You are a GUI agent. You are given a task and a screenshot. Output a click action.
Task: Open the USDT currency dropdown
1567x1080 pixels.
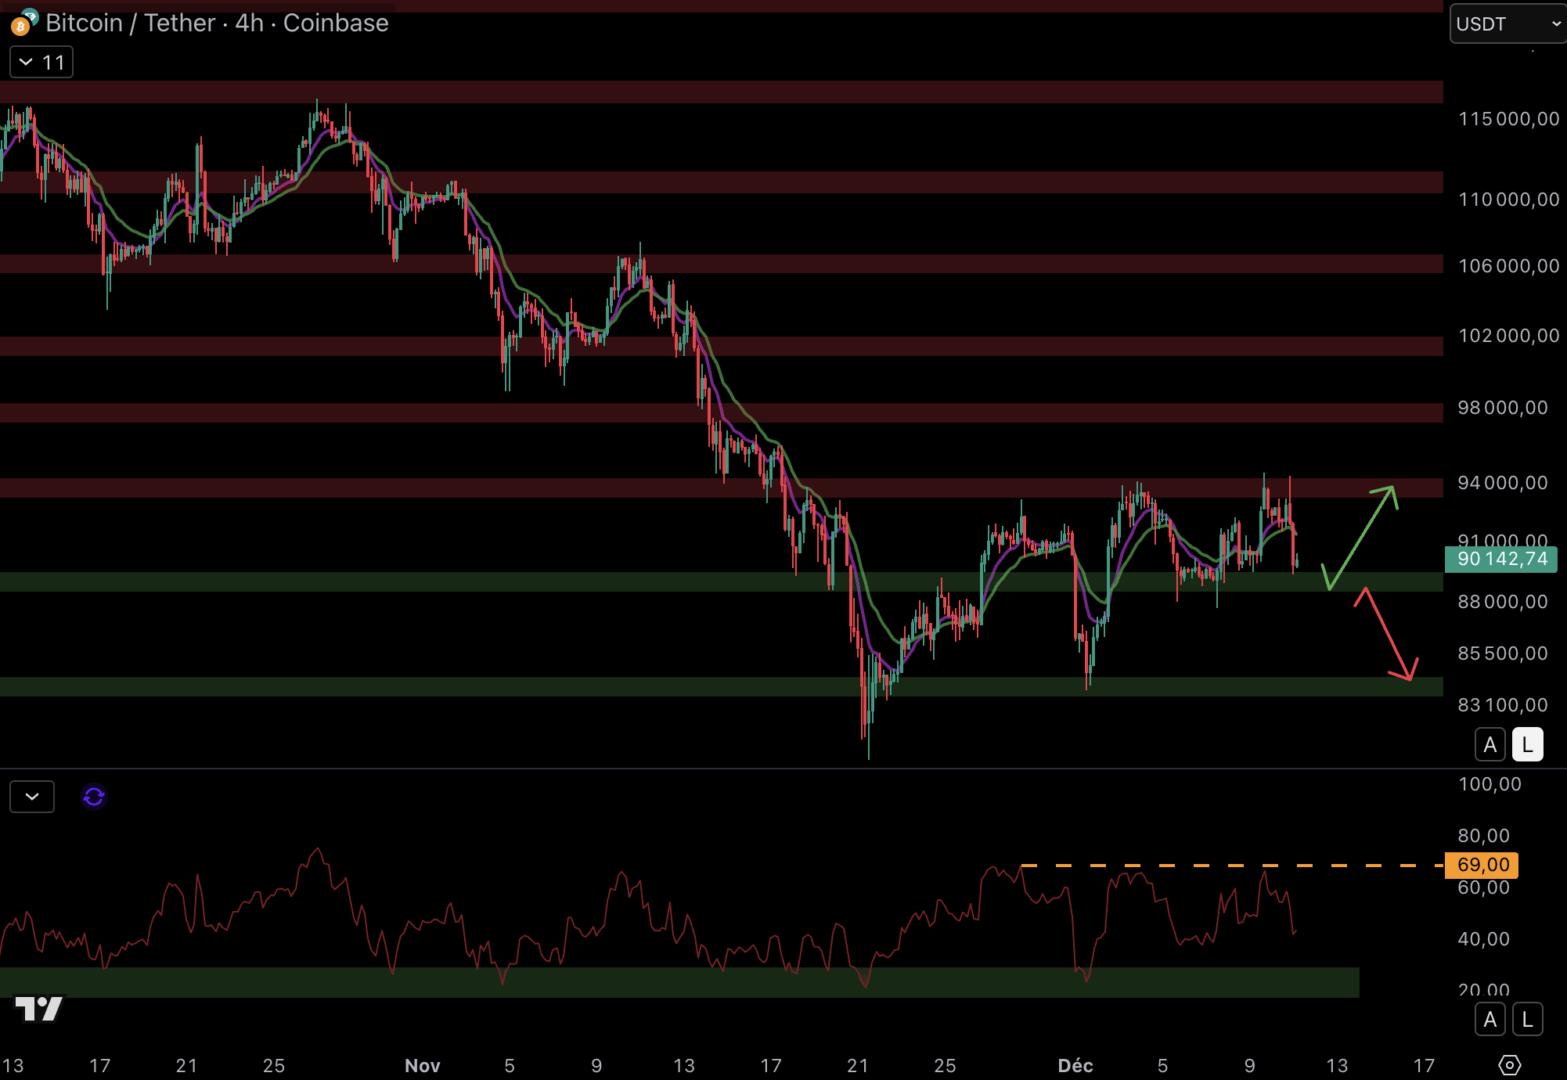coord(1506,24)
